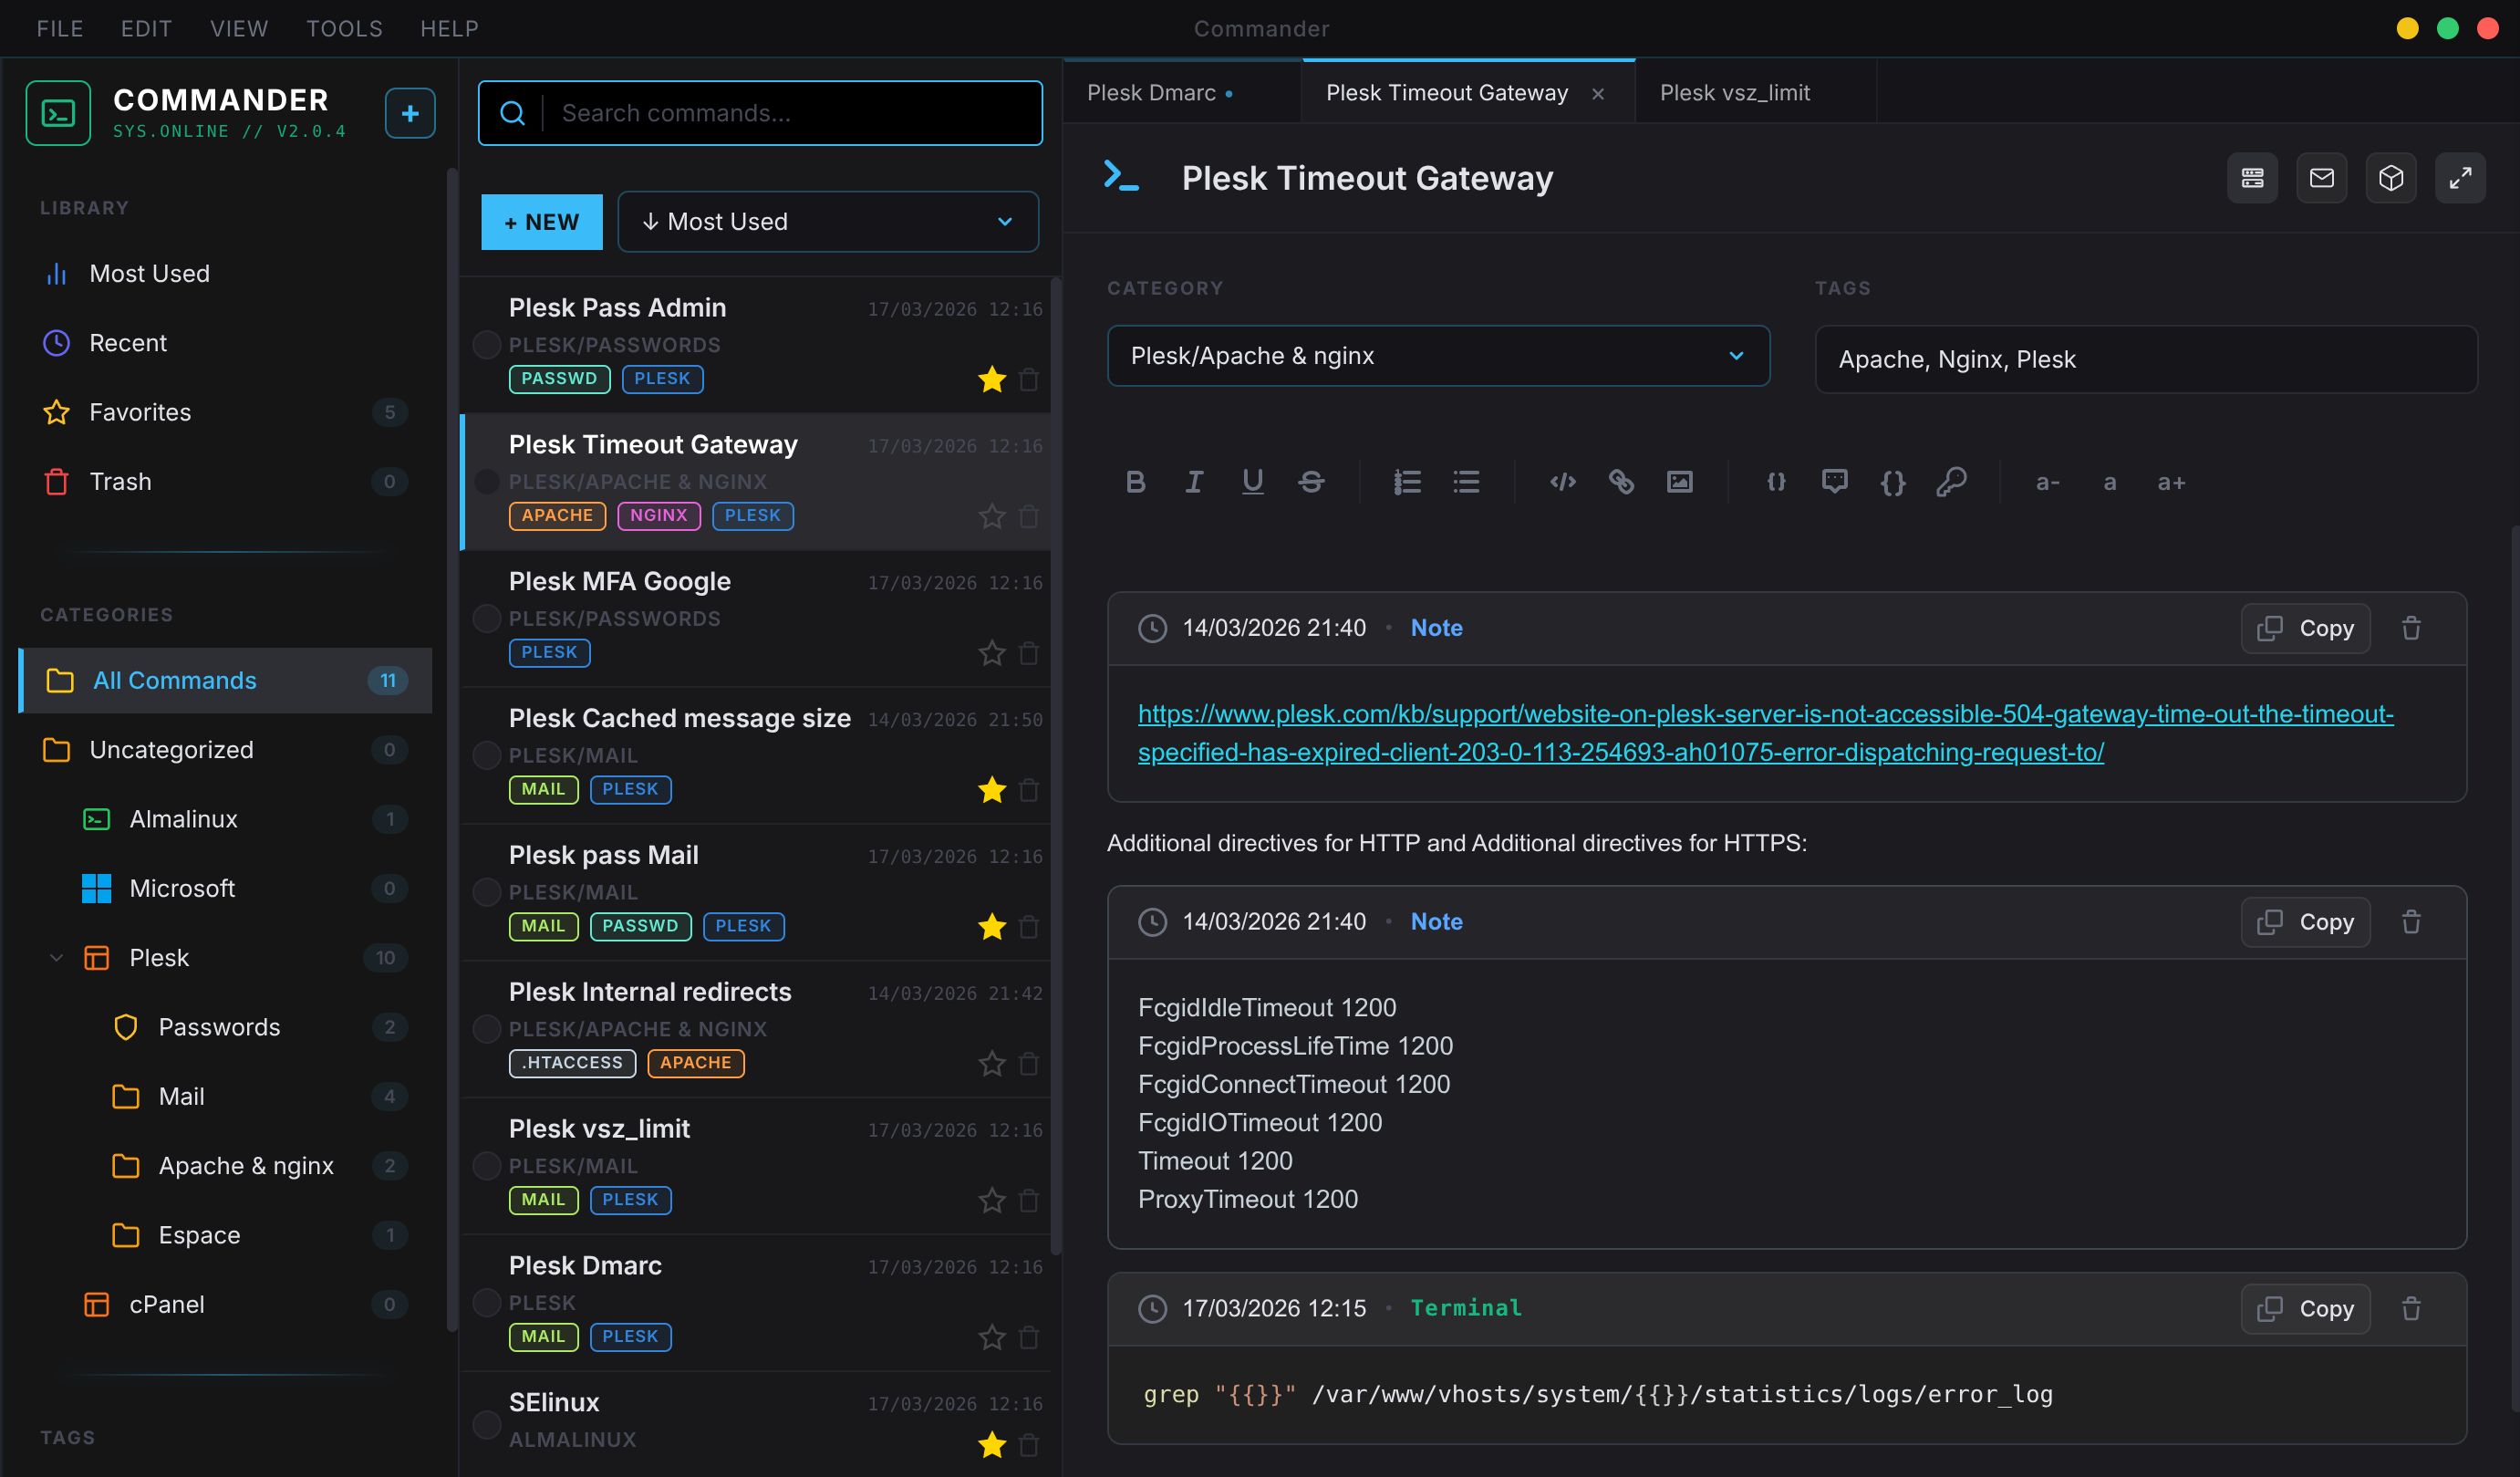Screen dimensions: 2520x1477
Task: Open Favorites in the library
Action: tap(225, 412)
